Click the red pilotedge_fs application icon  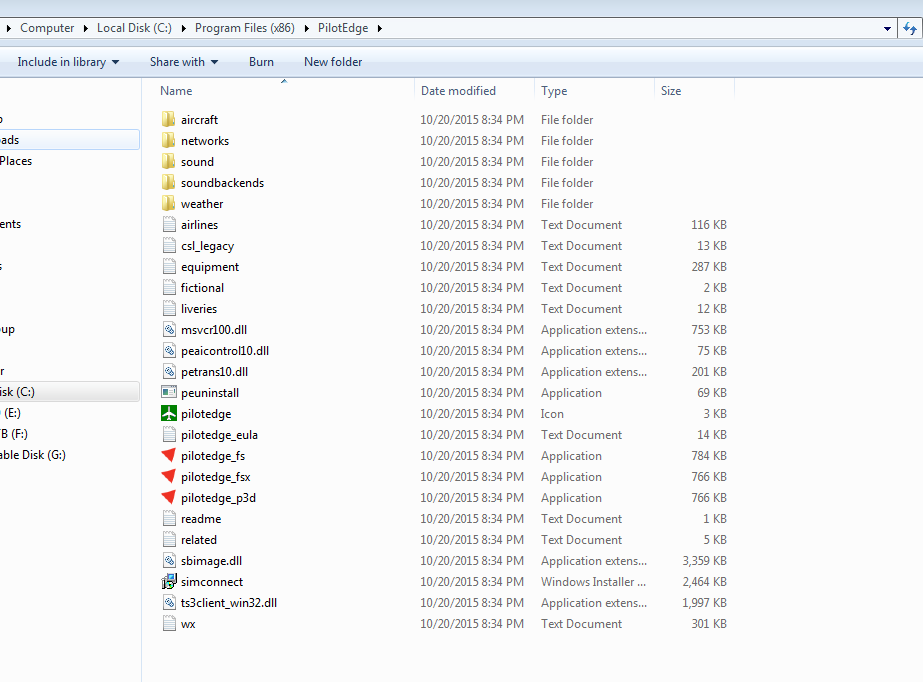click(169, 455)
